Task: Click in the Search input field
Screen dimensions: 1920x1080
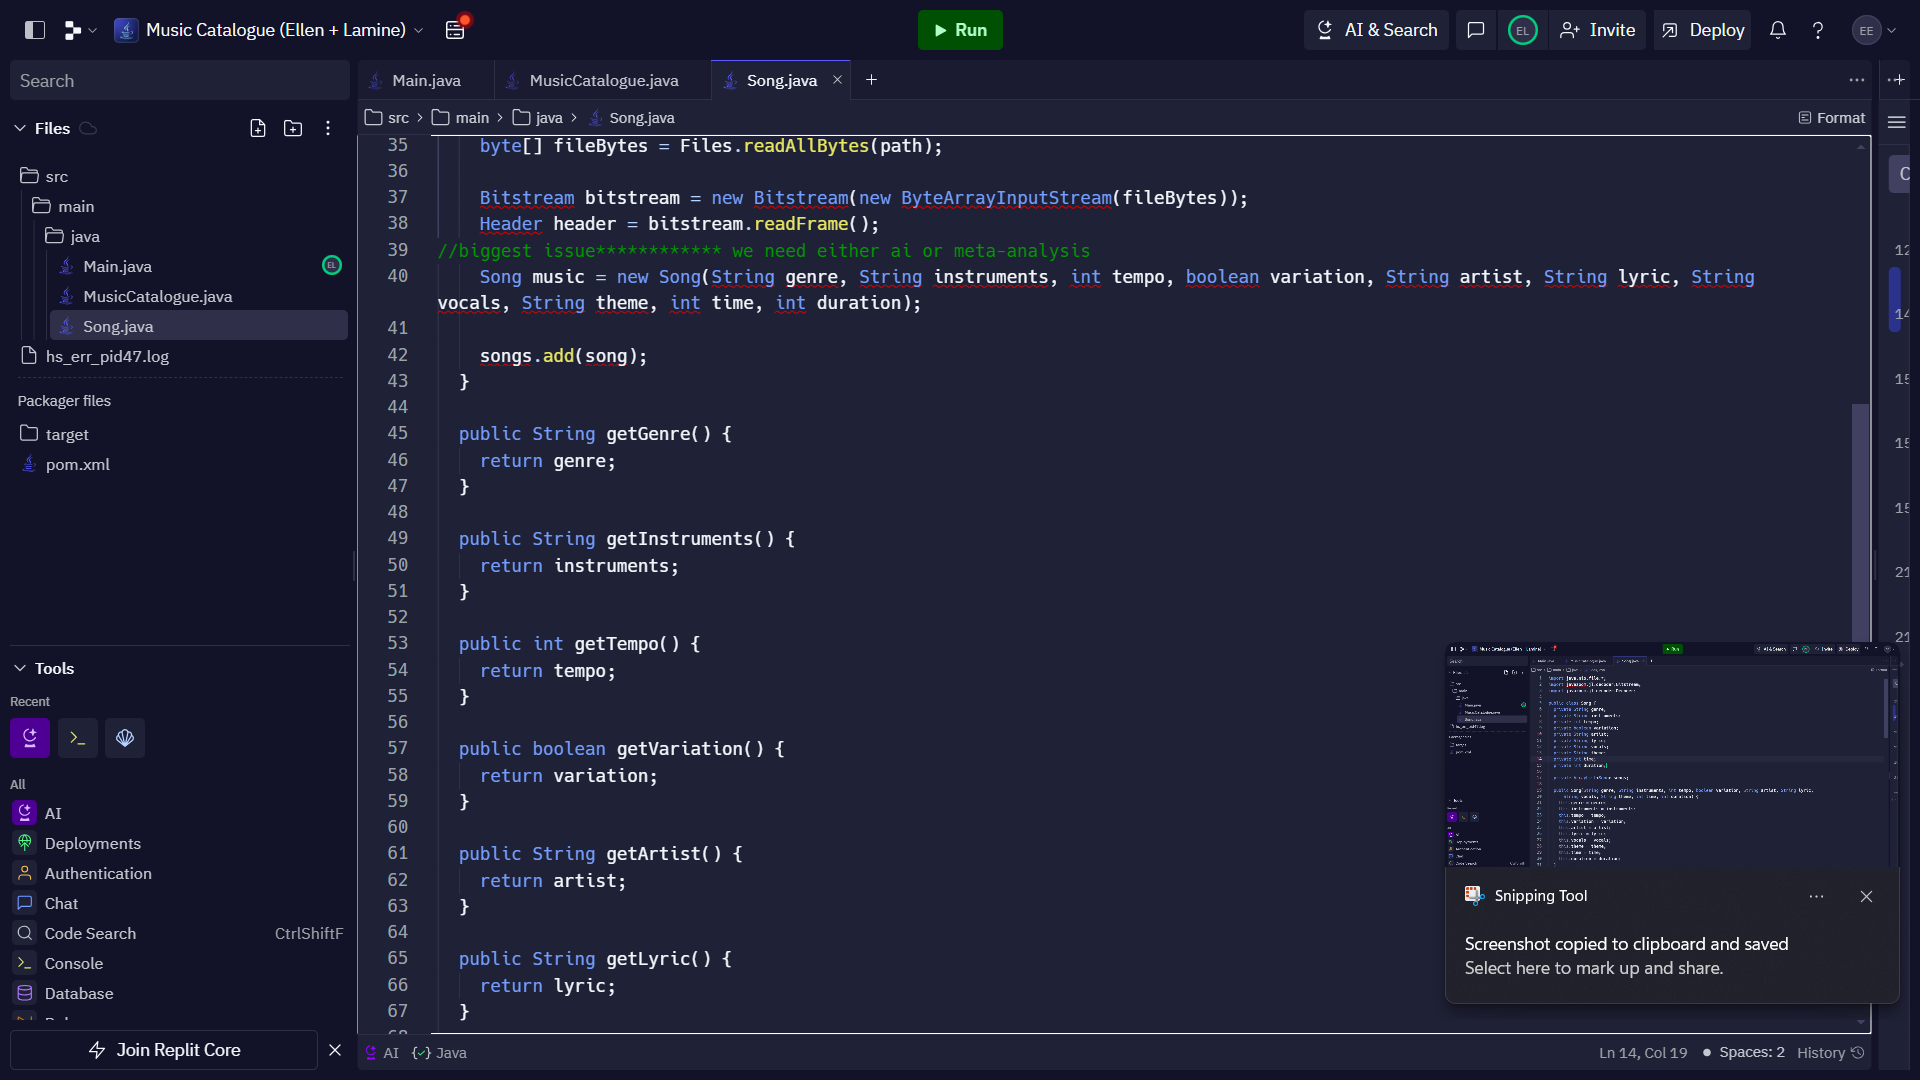Action: (x=180, y=81)
